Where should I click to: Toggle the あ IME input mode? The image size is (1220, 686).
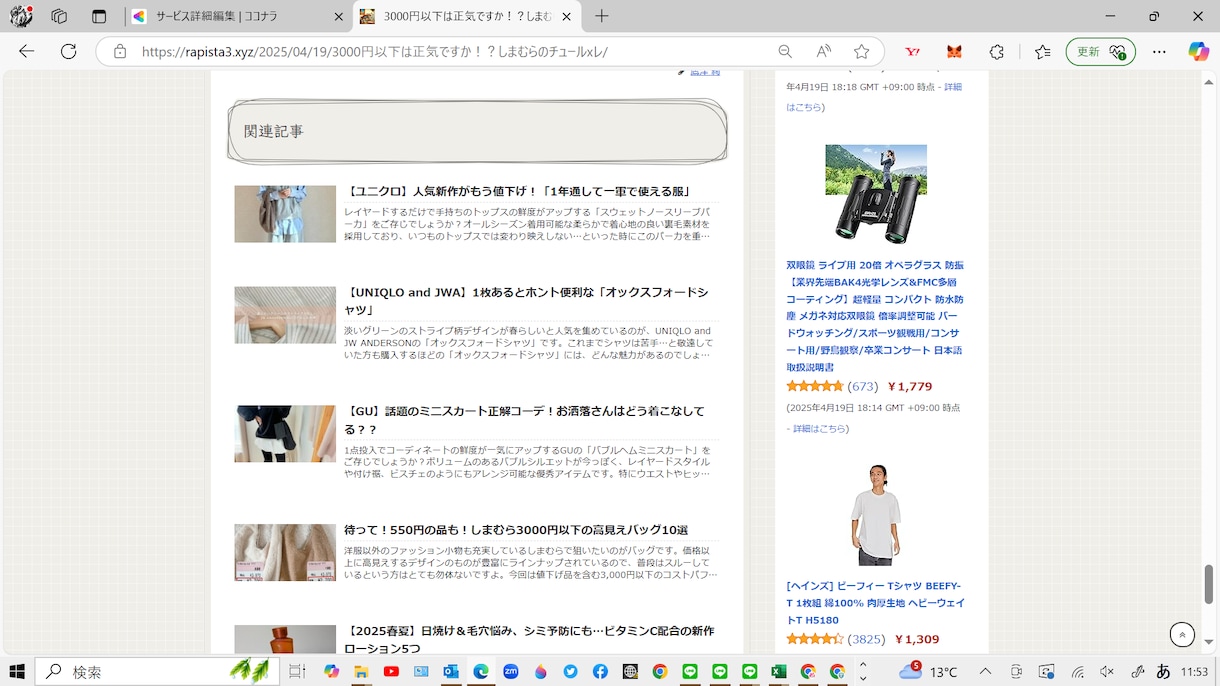click(1163, 672)
